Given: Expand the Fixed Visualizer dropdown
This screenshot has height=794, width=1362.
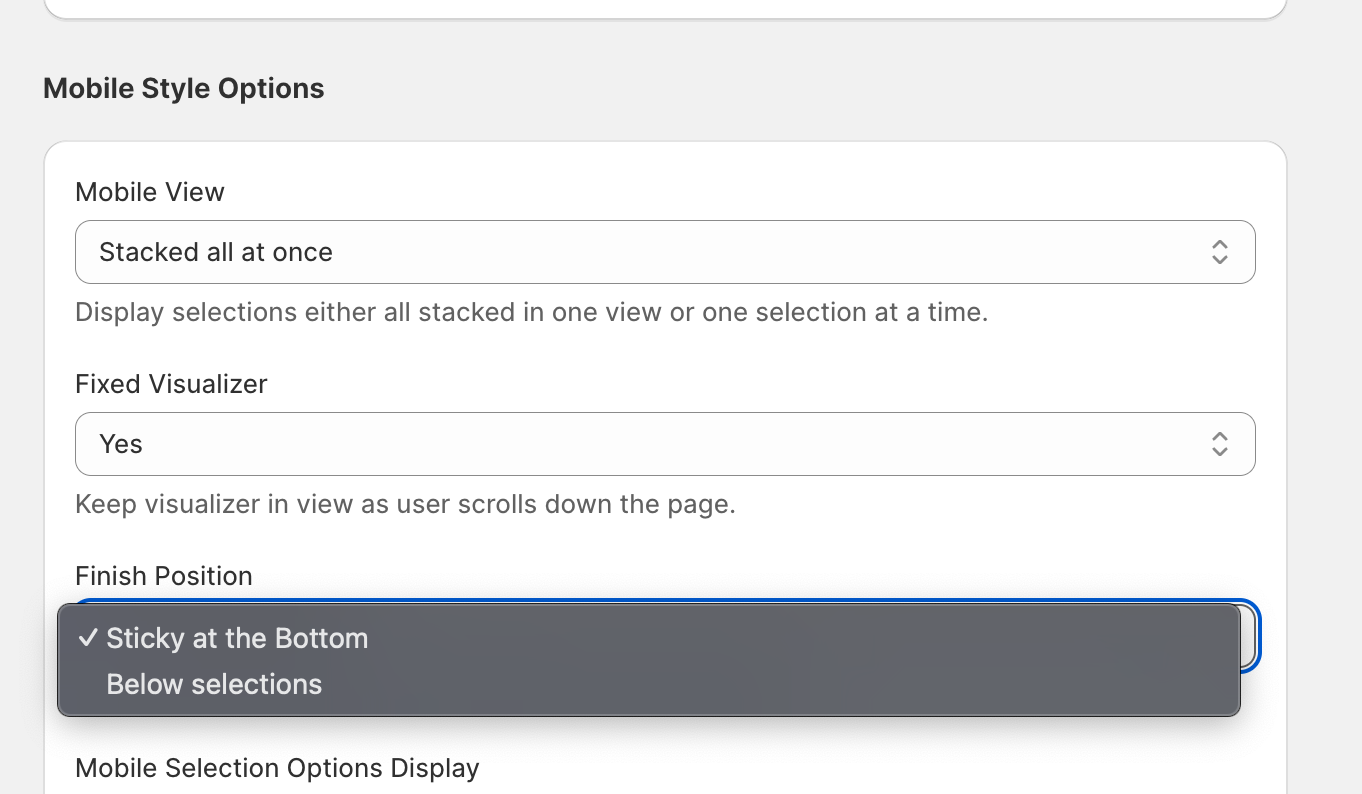Looking at the screenshot, I should pos(664,444).
